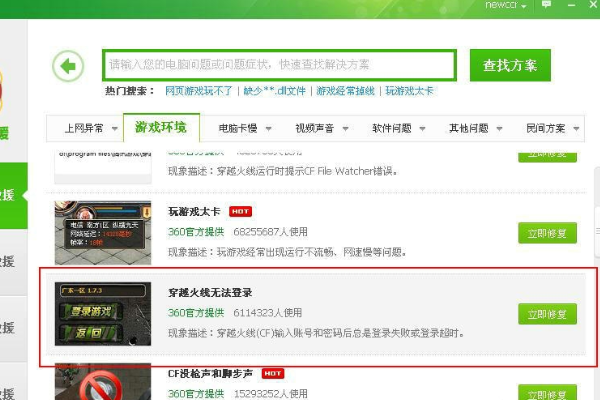Click 360官方提供 under 玩游戏太卡
This screenshot has height=400, width=600.
pyautogui.click(x=196, y=232)
